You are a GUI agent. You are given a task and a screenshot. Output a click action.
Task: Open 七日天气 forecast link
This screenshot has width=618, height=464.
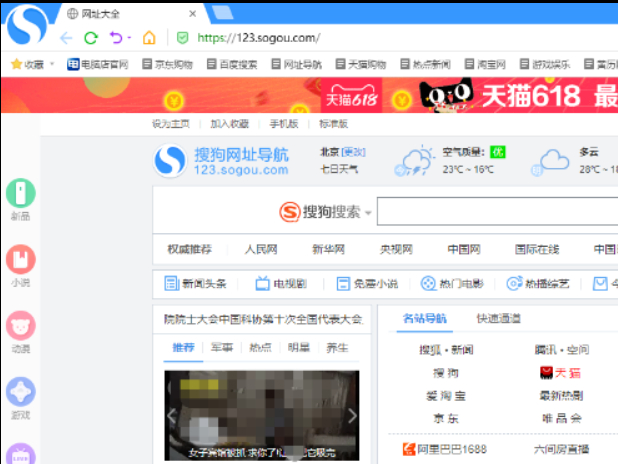pyautogui.click(x=339, y=169)
